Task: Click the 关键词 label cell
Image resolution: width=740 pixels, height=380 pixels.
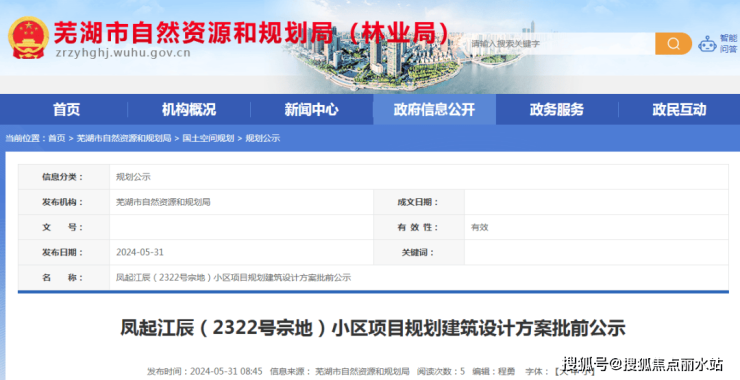Action: pos(419,253)
